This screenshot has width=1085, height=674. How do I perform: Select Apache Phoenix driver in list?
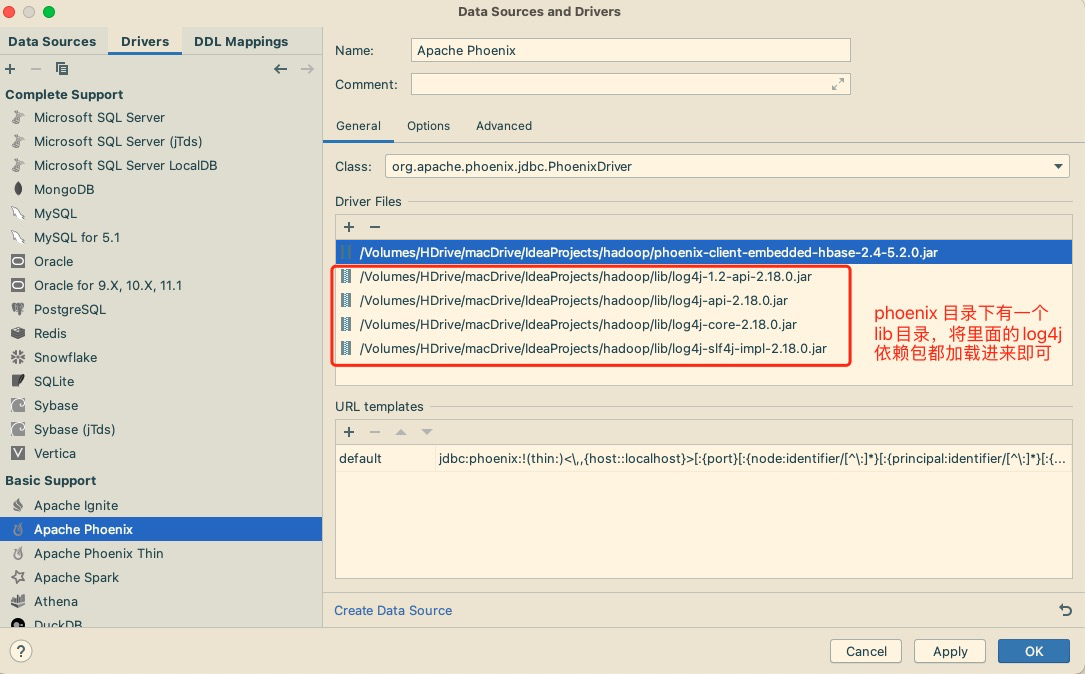click(x=161, y=529)
